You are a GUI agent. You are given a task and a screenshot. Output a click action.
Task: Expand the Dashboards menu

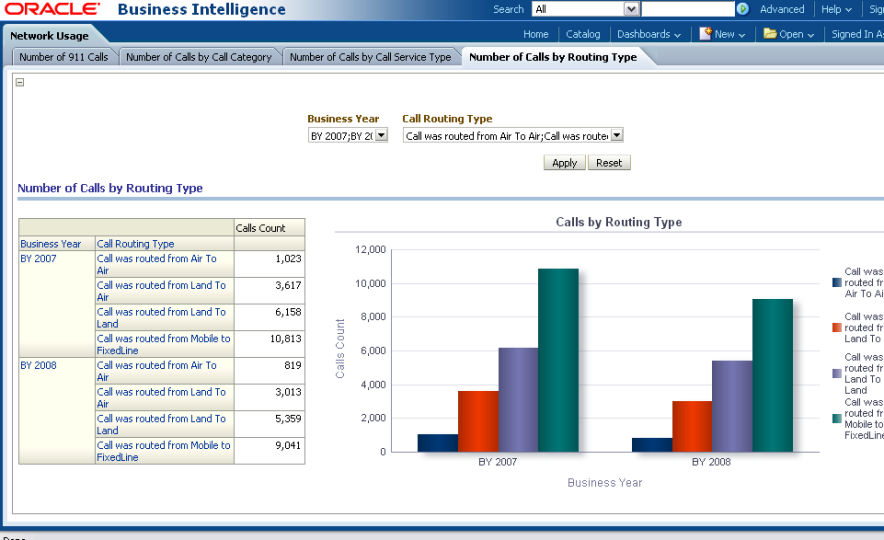[649, 34]
